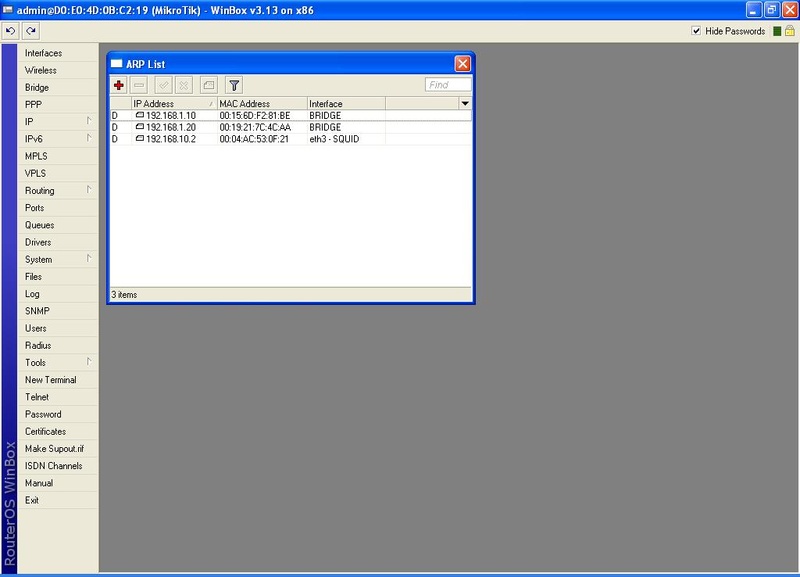
Task: Sort by the Interface column header
Action: (x=346, y=104)
